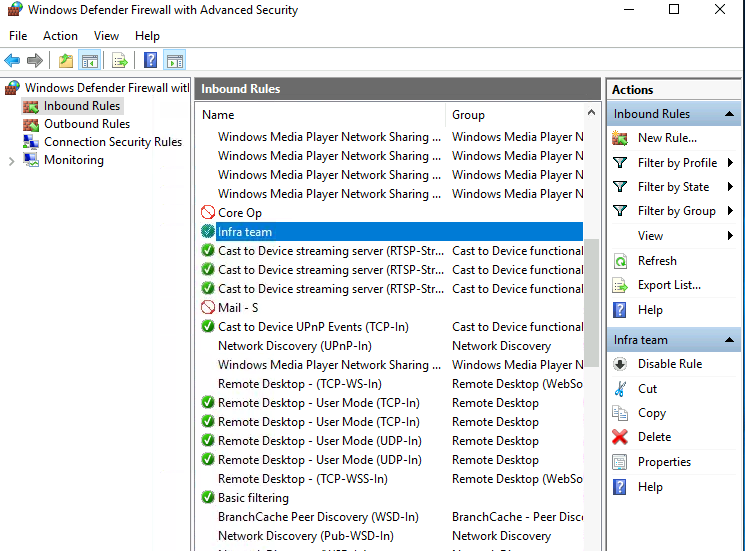Image resolution: width=745 pixels, height=551 pixels.
Task: Click the Filter by Group funnel icon
Action: click(x=620, y=210)
